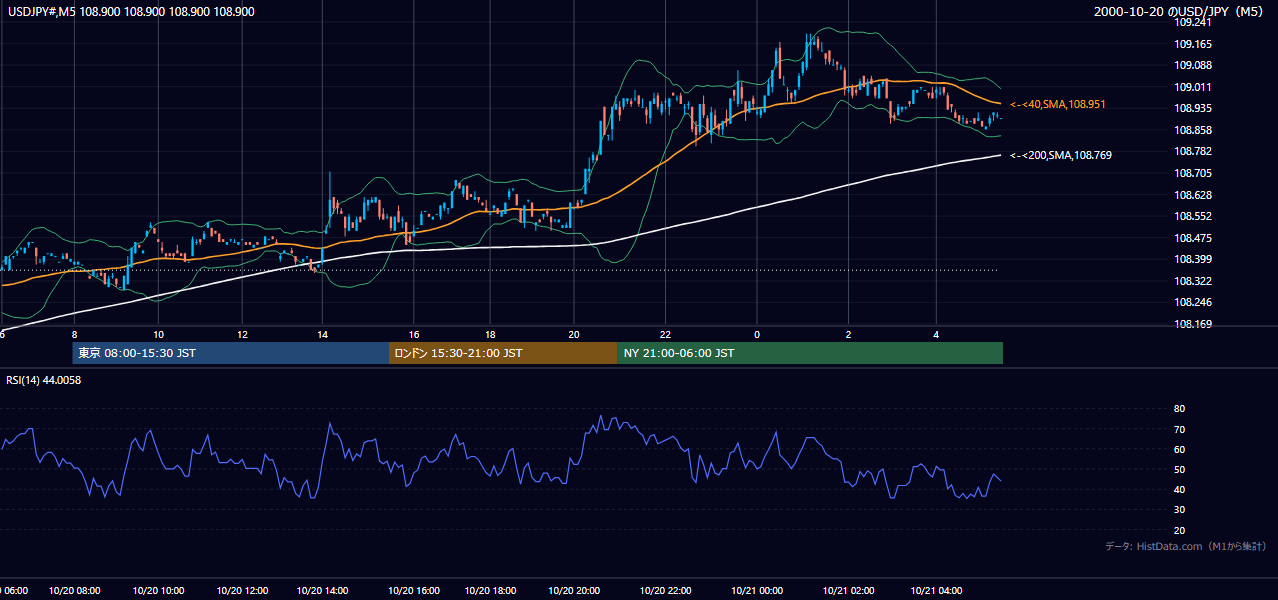Click the 108.475 price axis label
Viewport: 1278px width, 600px height.
pyautogui.click(x=1193, y=238)
